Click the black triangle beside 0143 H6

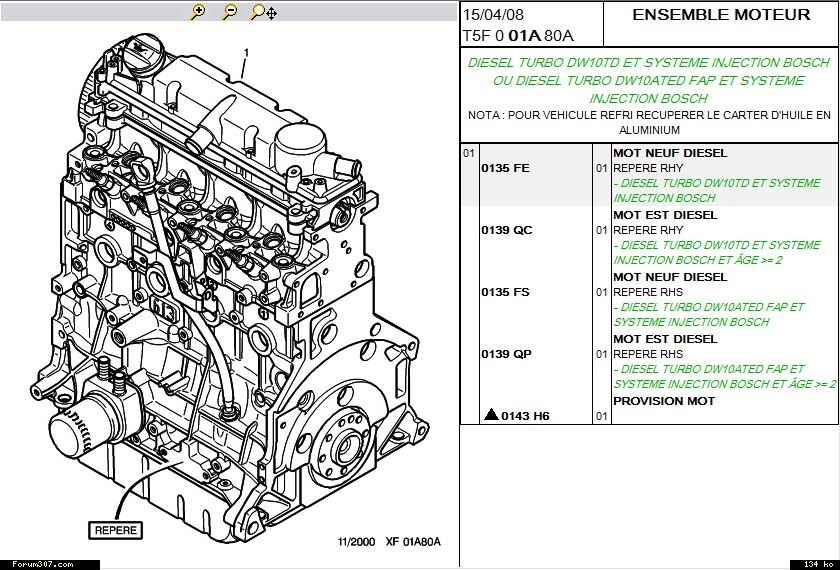click(x=490, y=415)
